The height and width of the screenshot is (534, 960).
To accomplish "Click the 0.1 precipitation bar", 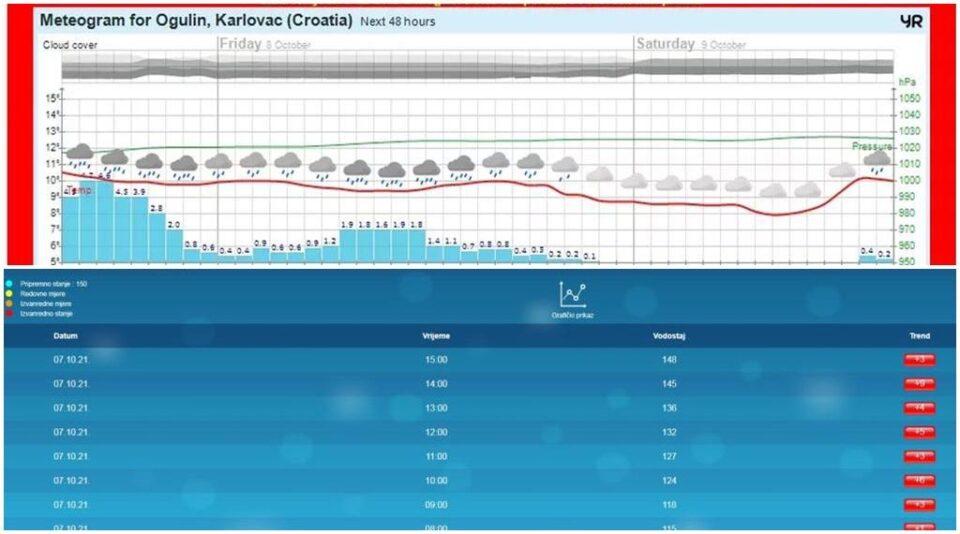I will coord(590,261).
